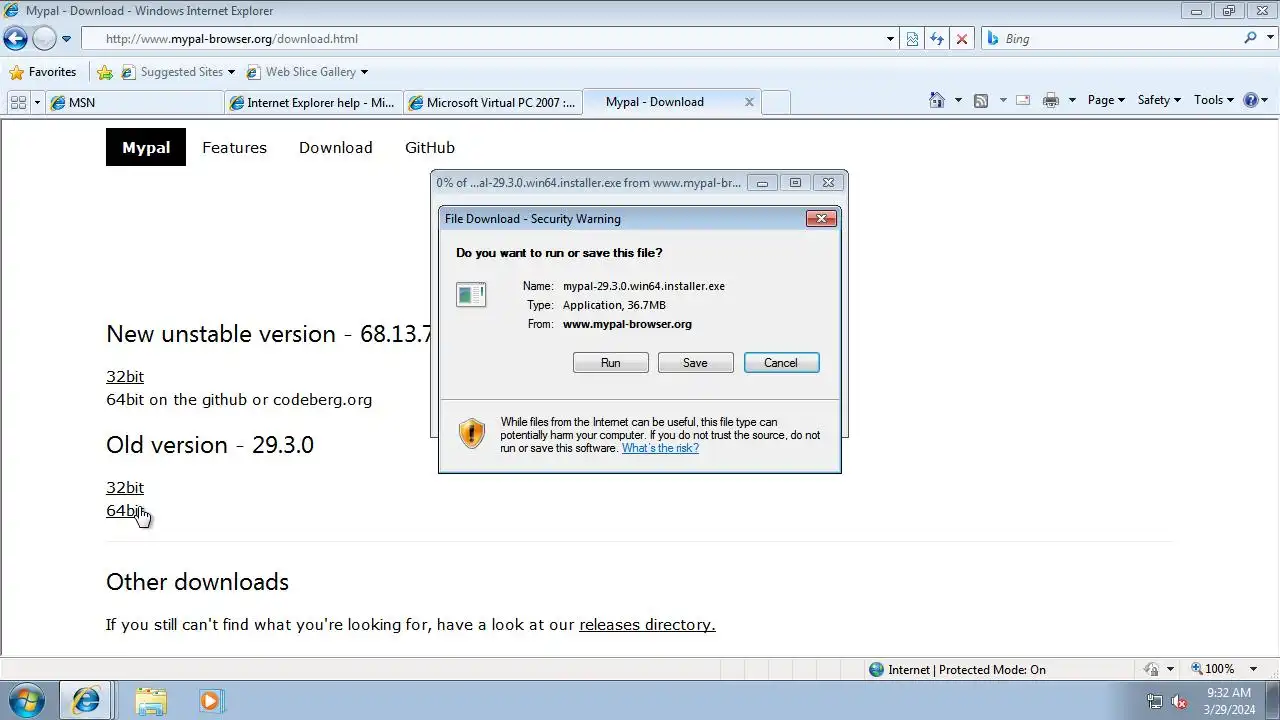Switch to Microsoft Virtual PC 2007 tab
This screenshot has width=1280, height=720.
[x=493, y=102]
